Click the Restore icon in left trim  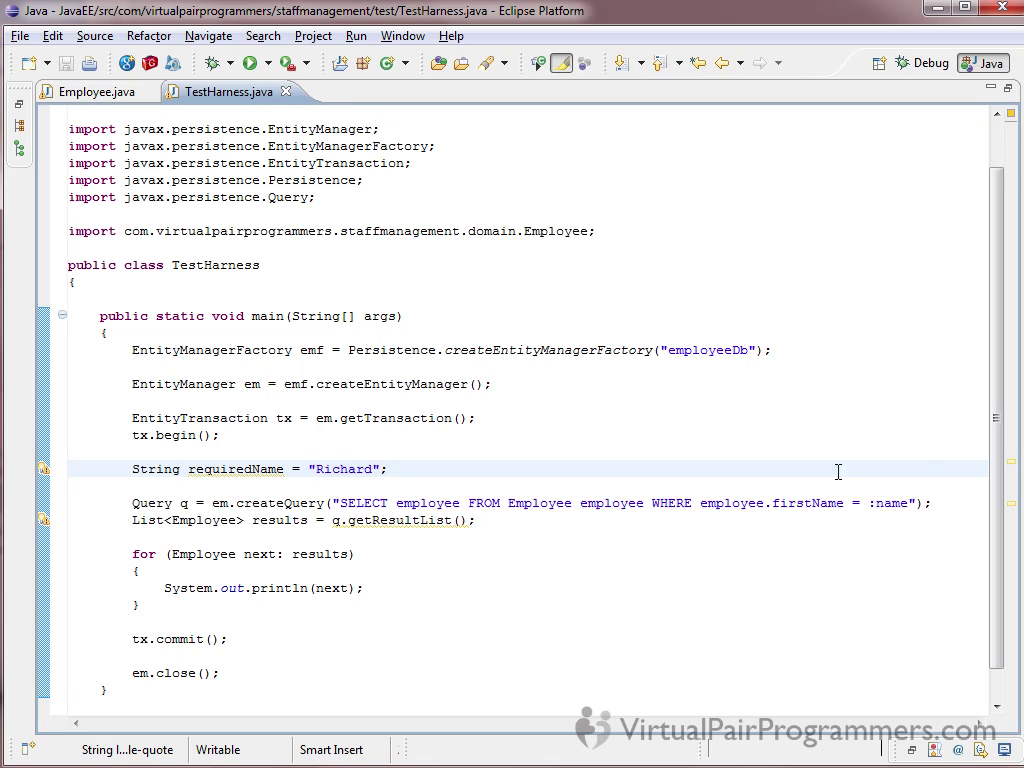(x=19, y=104)
